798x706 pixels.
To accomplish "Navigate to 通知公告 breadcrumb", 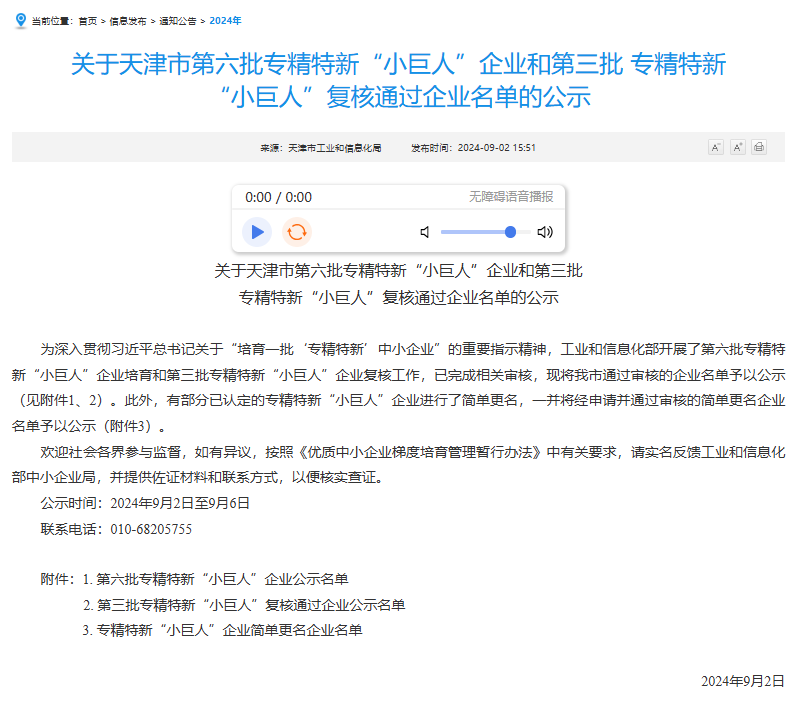I will tap(180, 20).
